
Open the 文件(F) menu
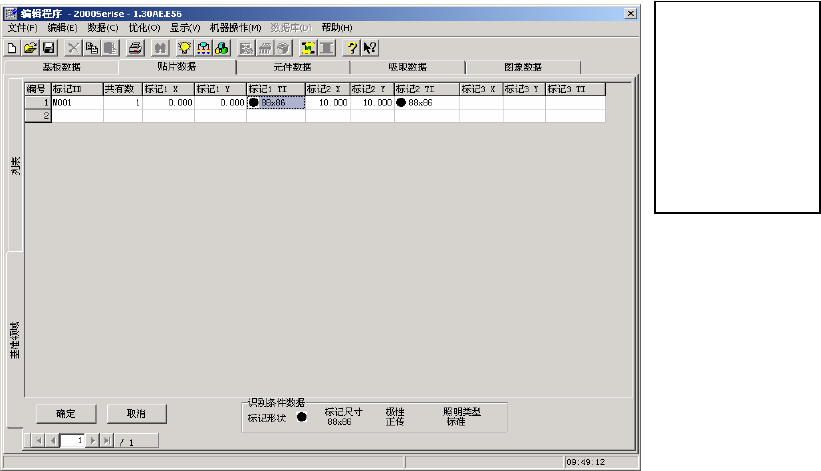22,28
